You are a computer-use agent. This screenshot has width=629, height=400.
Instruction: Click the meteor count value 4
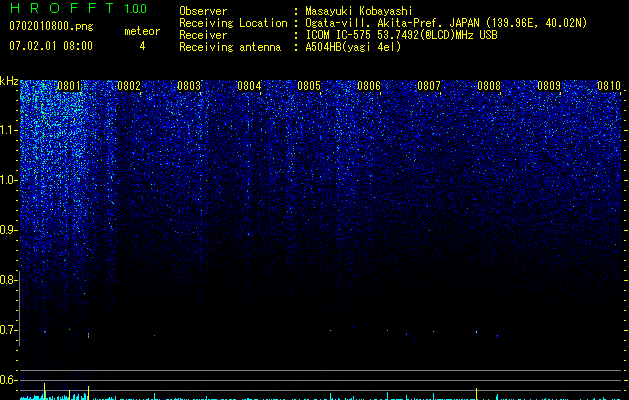tap(142, 46)
